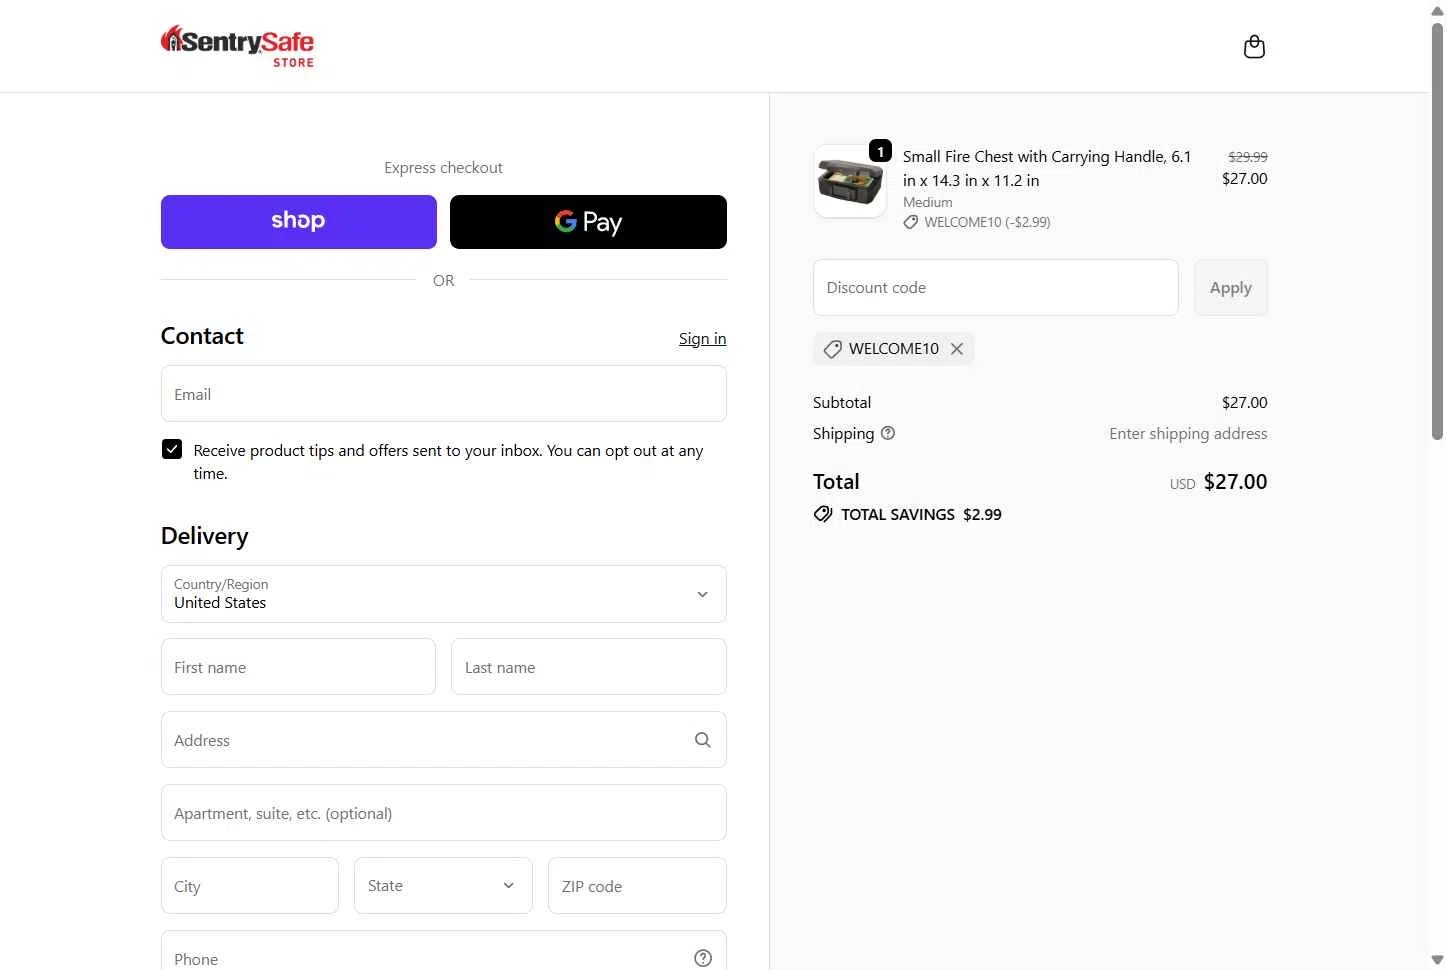Click the WELCOME10 chip tag icon
Image resolution: width=1447 pixels, height=970 pixels.
pos(832,349)
